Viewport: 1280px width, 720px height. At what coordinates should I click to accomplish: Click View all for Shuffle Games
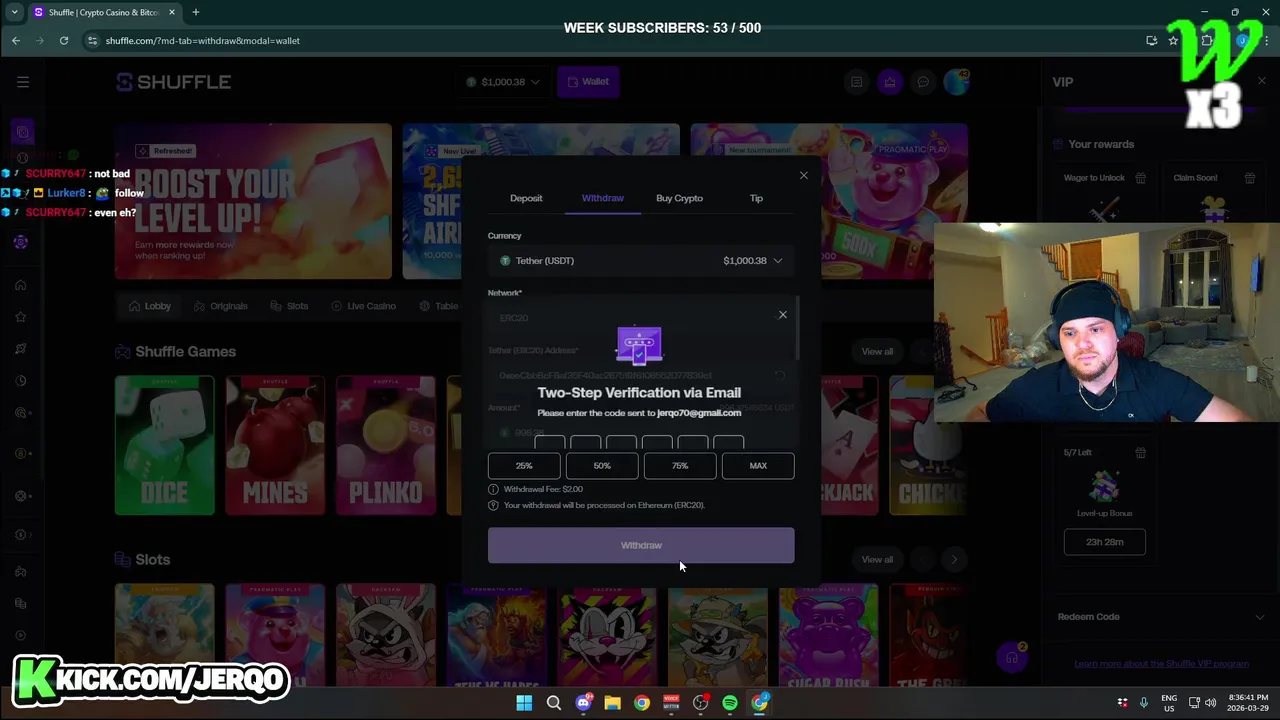877,351
